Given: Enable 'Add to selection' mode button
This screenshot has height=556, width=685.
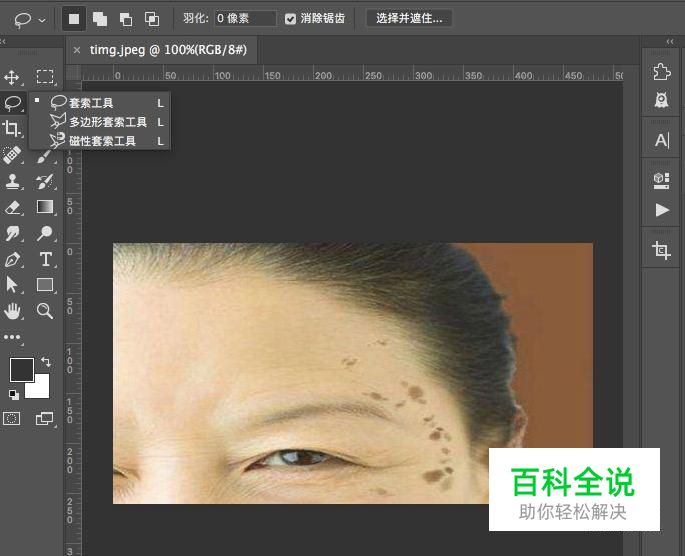Looking at the screenshot, I should pos(100,18).
